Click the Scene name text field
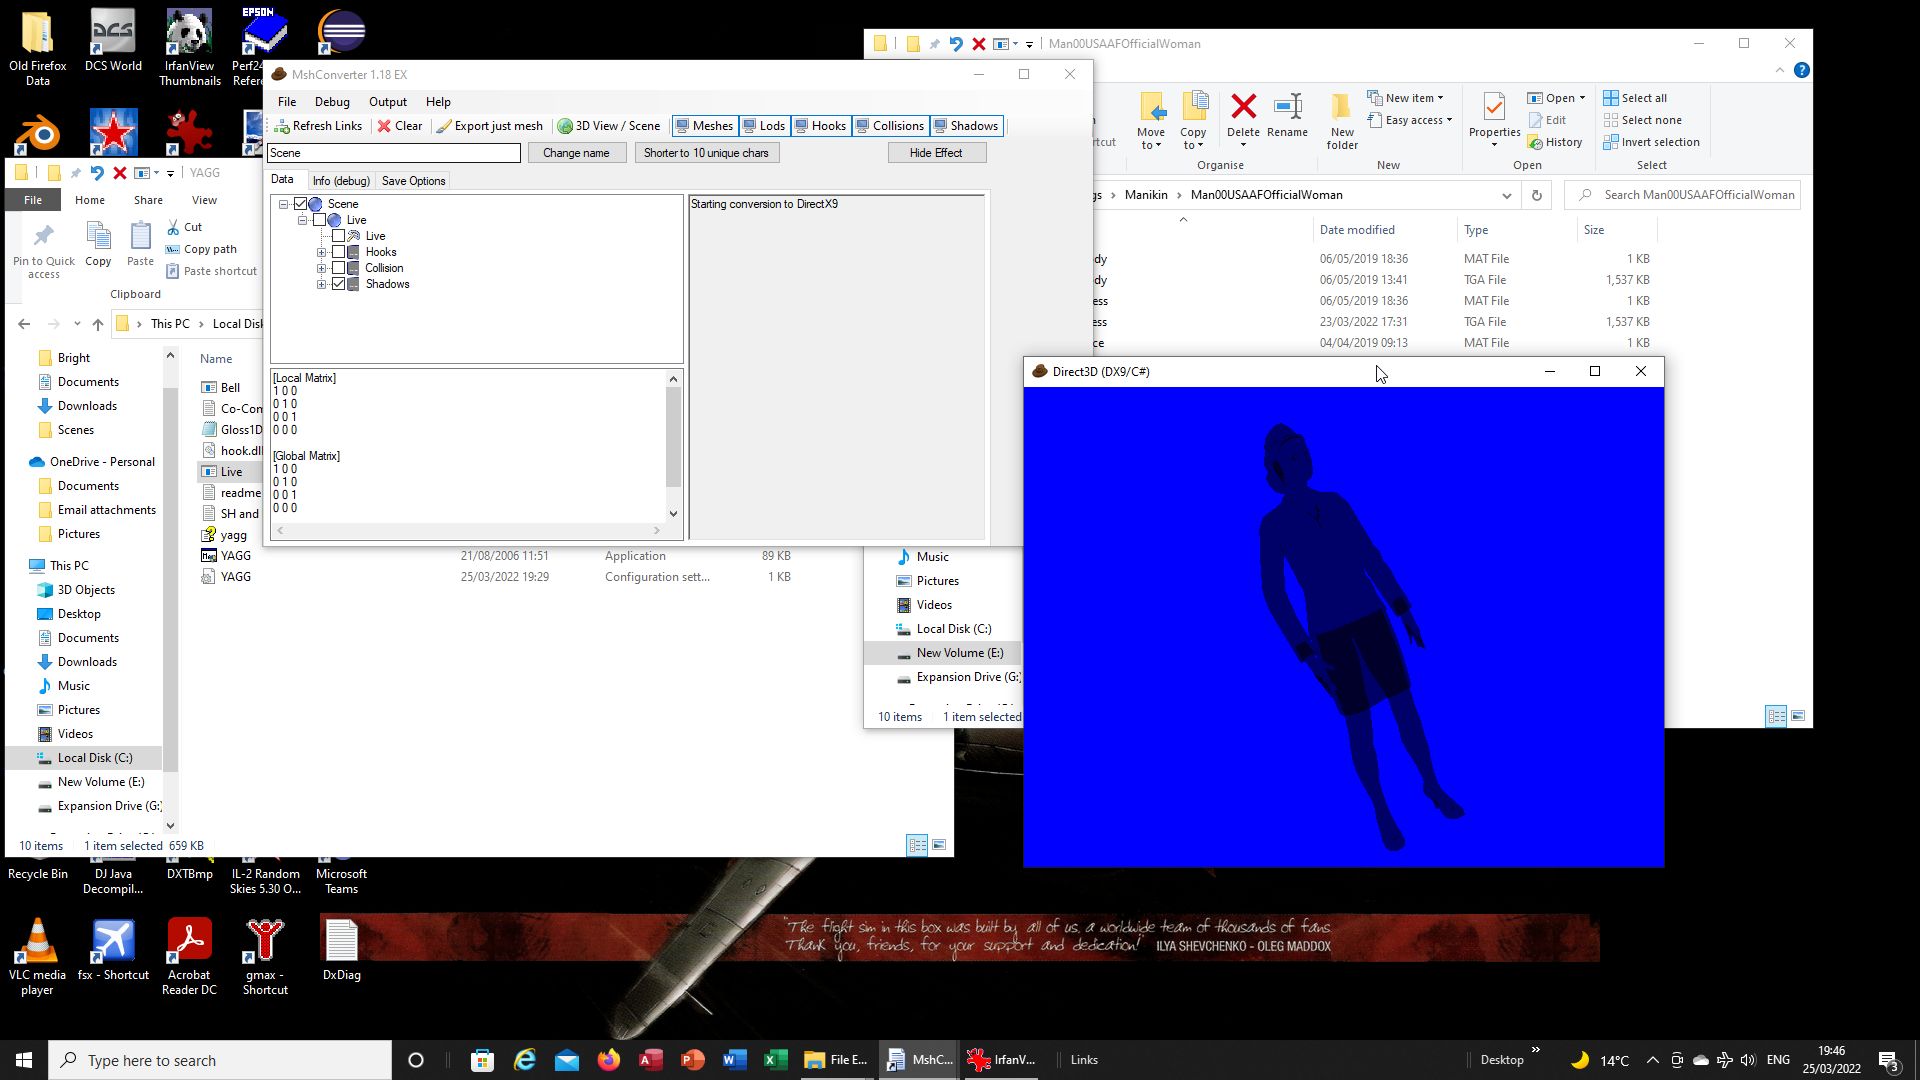 pos(394,153)
